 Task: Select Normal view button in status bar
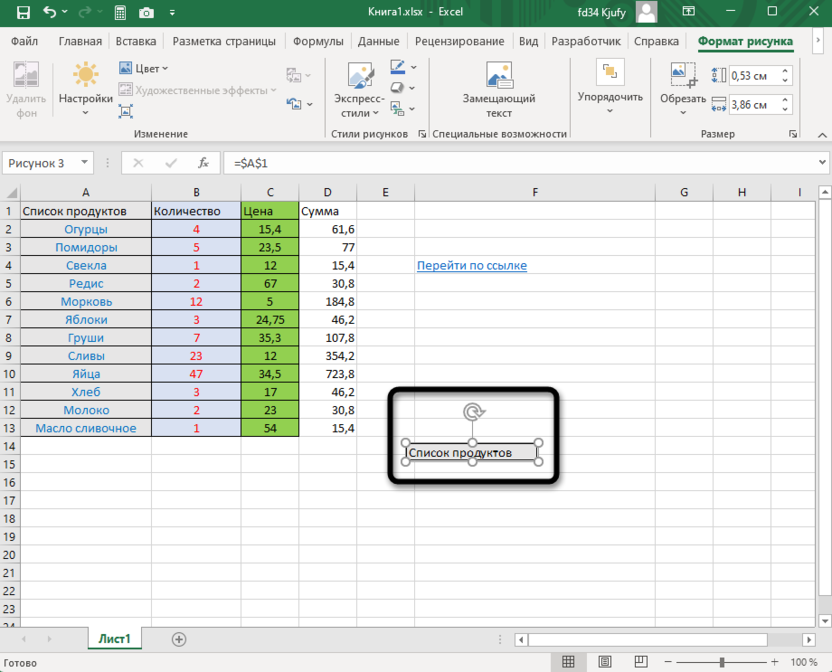click(568, 662)
